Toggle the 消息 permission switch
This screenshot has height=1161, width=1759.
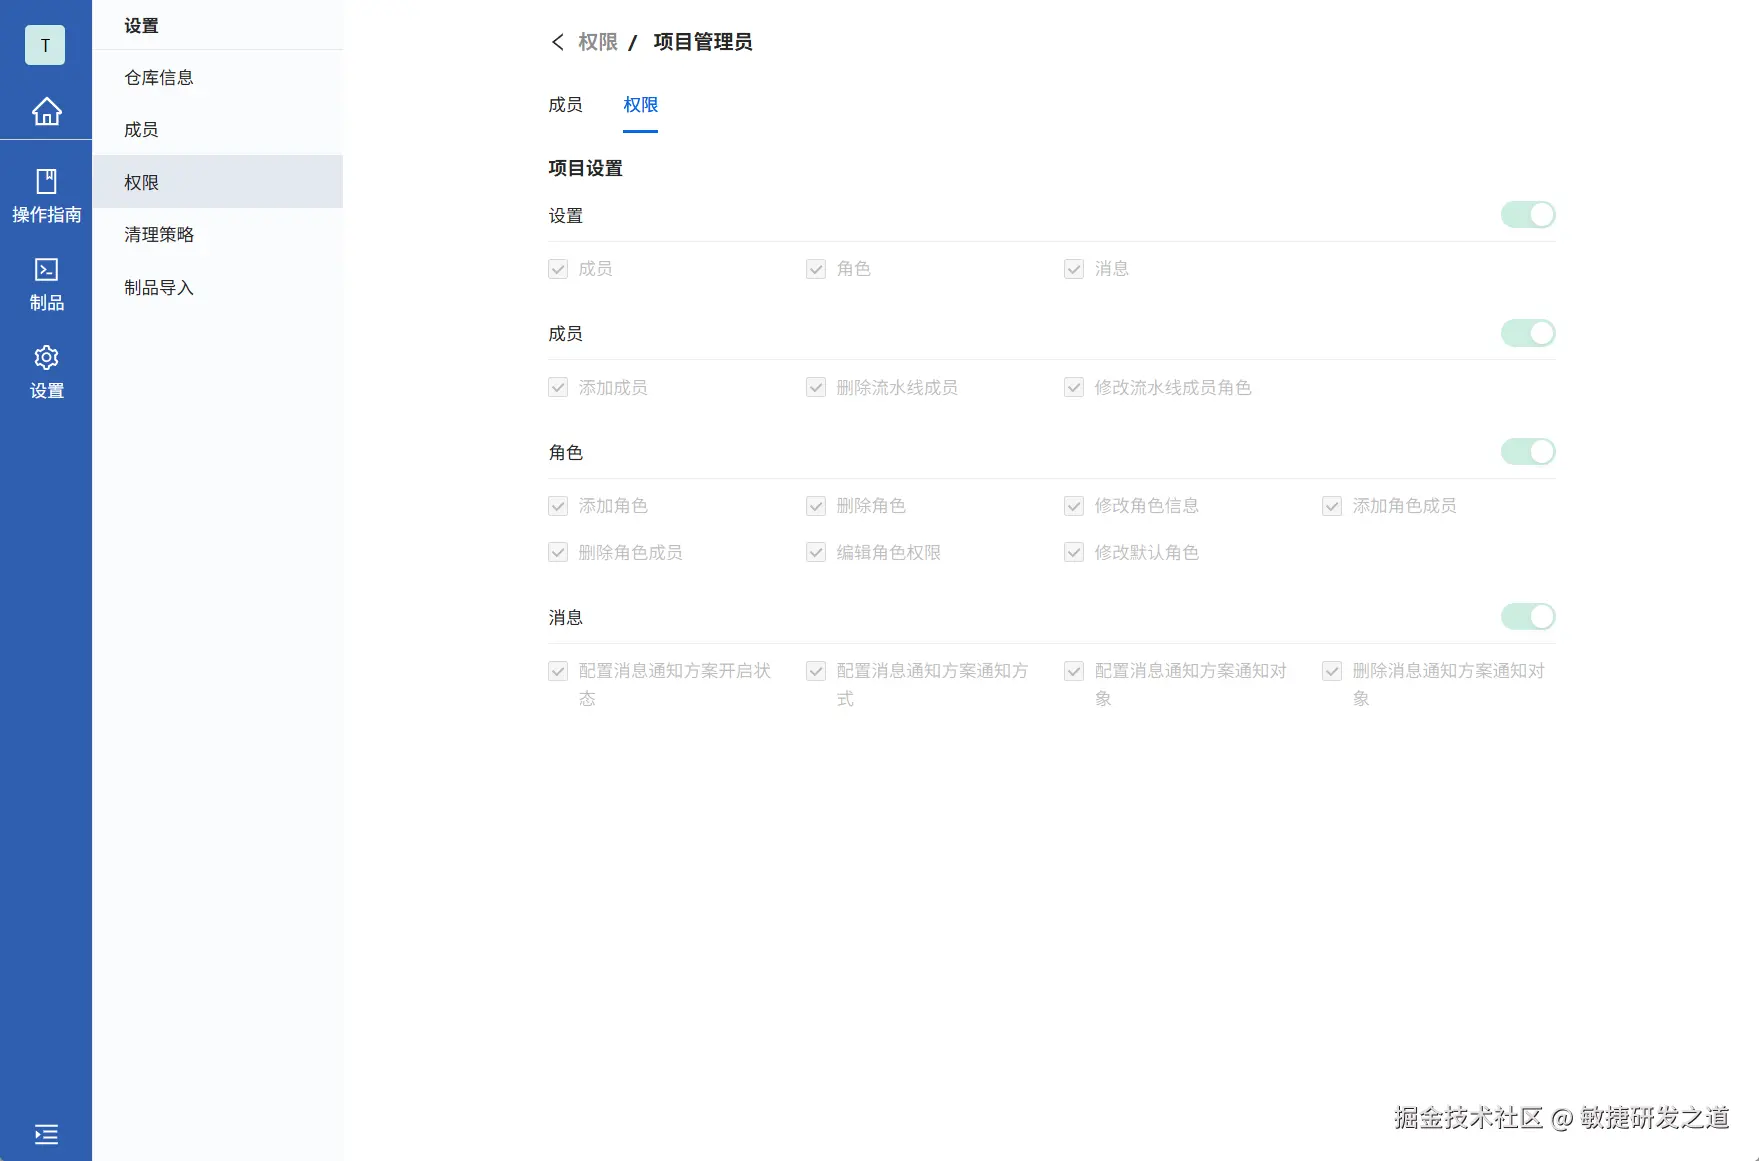(x=1527, y=616)
